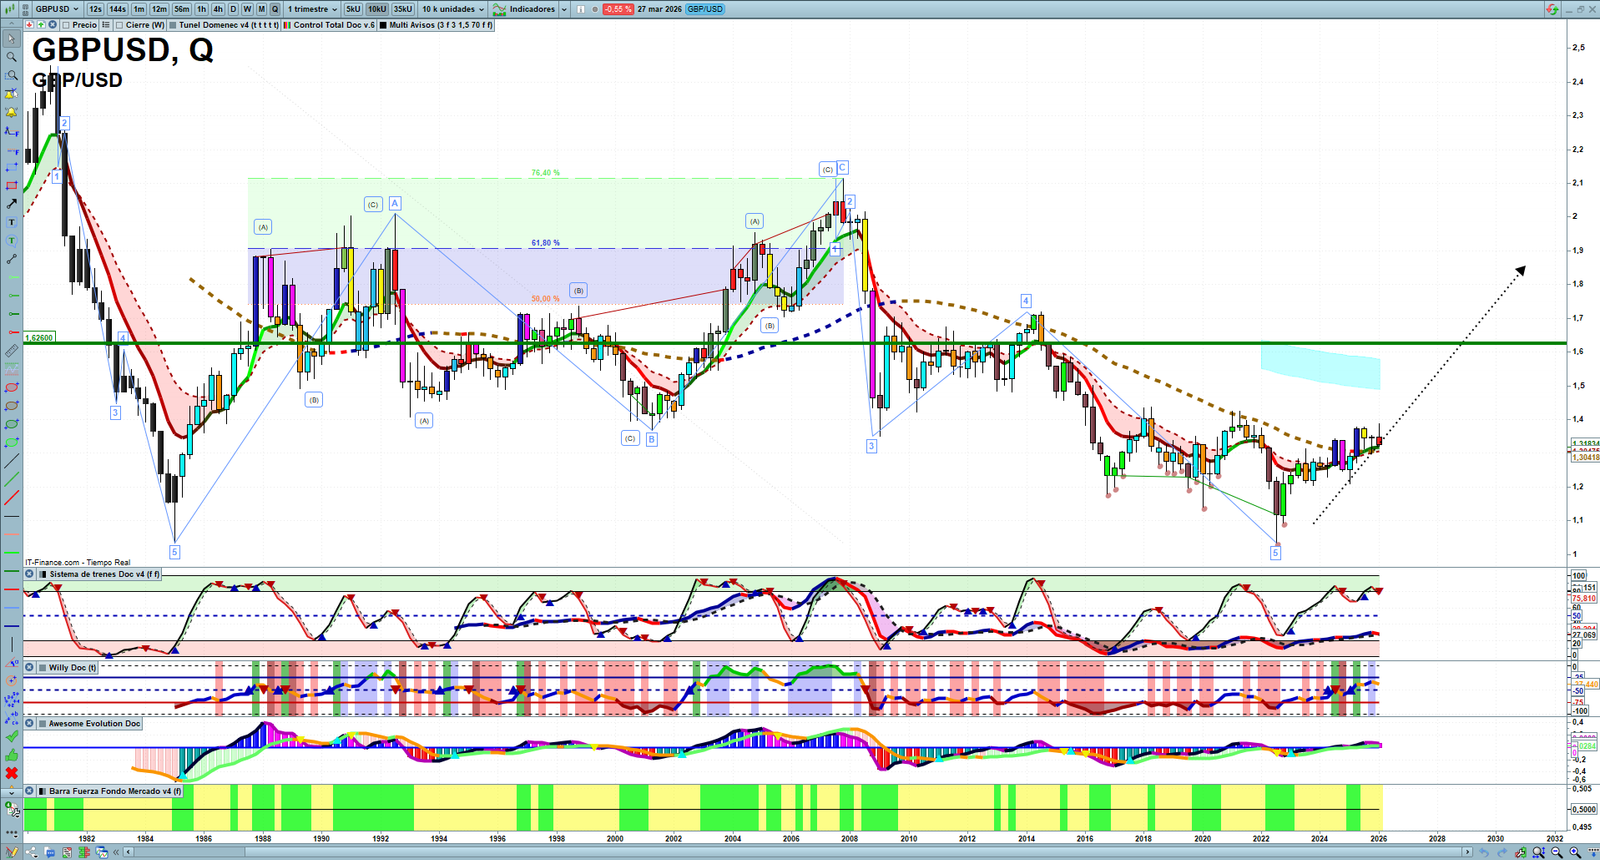Switch to the 4h timeframe
Image resolution: width=1600 pixels, height=860 pixels.
218,9
